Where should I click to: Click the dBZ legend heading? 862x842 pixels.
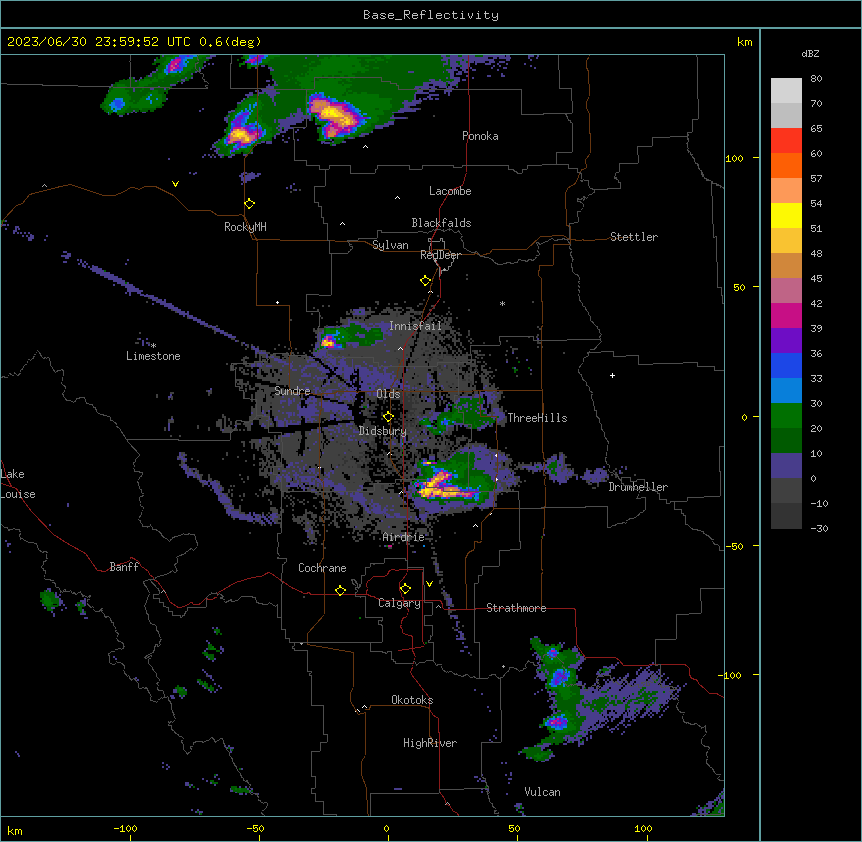pos(810,53)
